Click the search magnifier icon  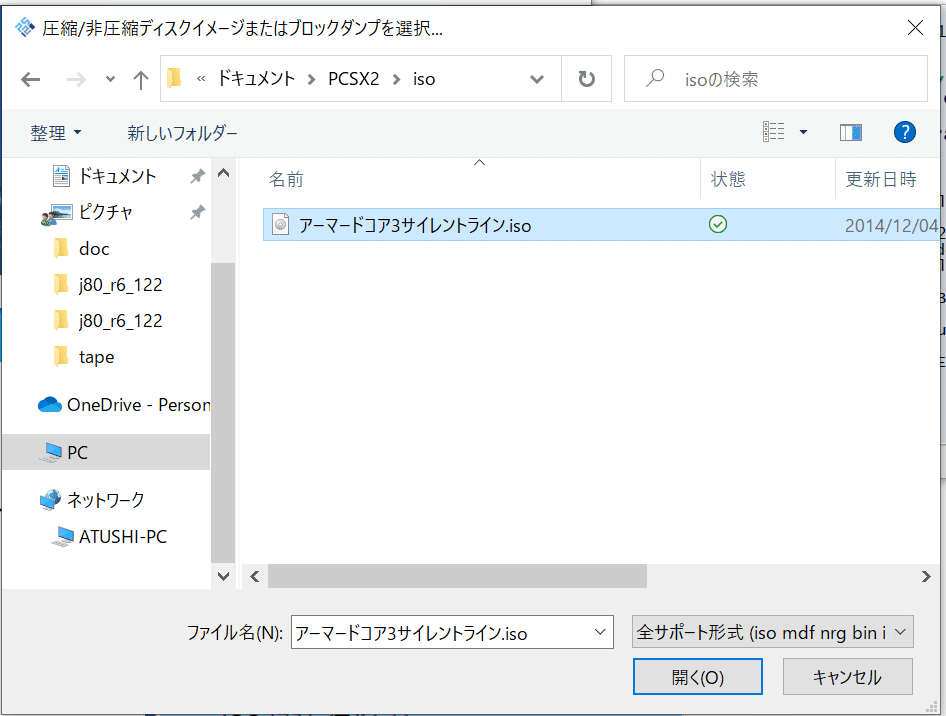pyautogui.click(x=655, y=78)
